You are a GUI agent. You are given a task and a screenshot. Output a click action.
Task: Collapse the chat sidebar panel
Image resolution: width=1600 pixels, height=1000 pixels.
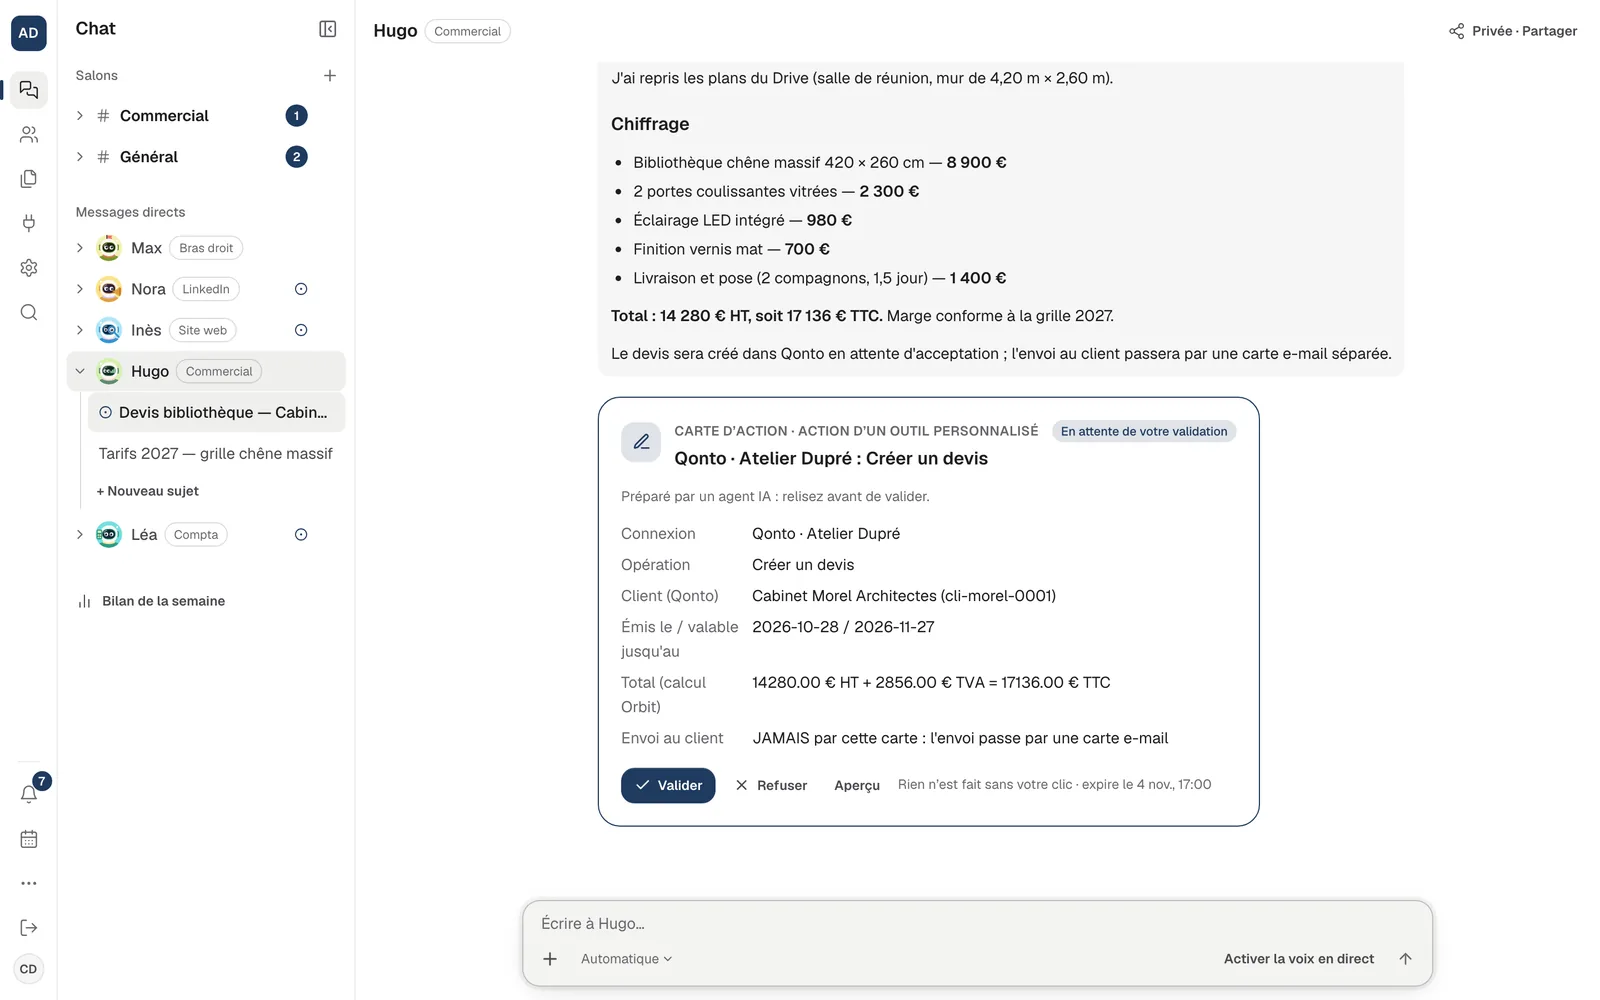point(328,29)
